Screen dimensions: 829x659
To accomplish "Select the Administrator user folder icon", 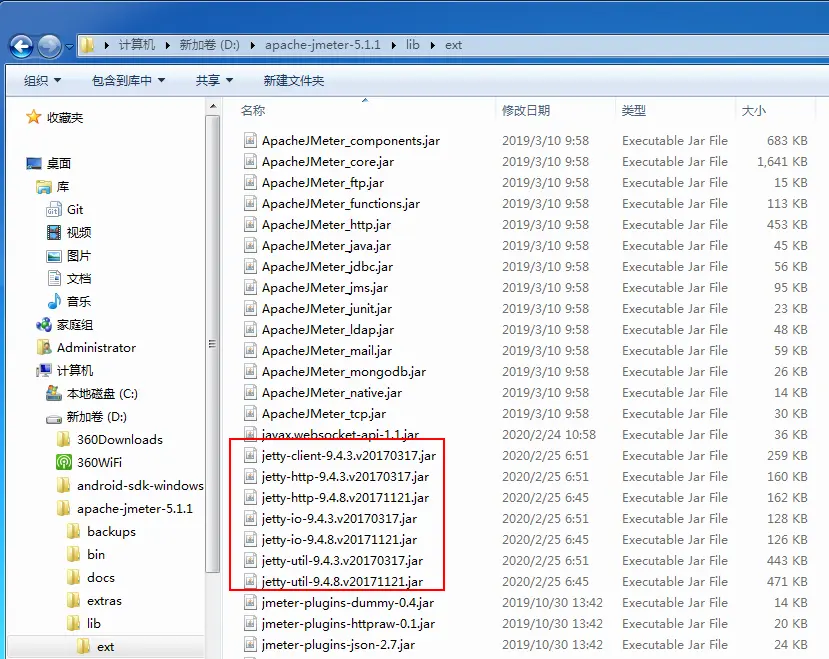I will tap(44, 347).
